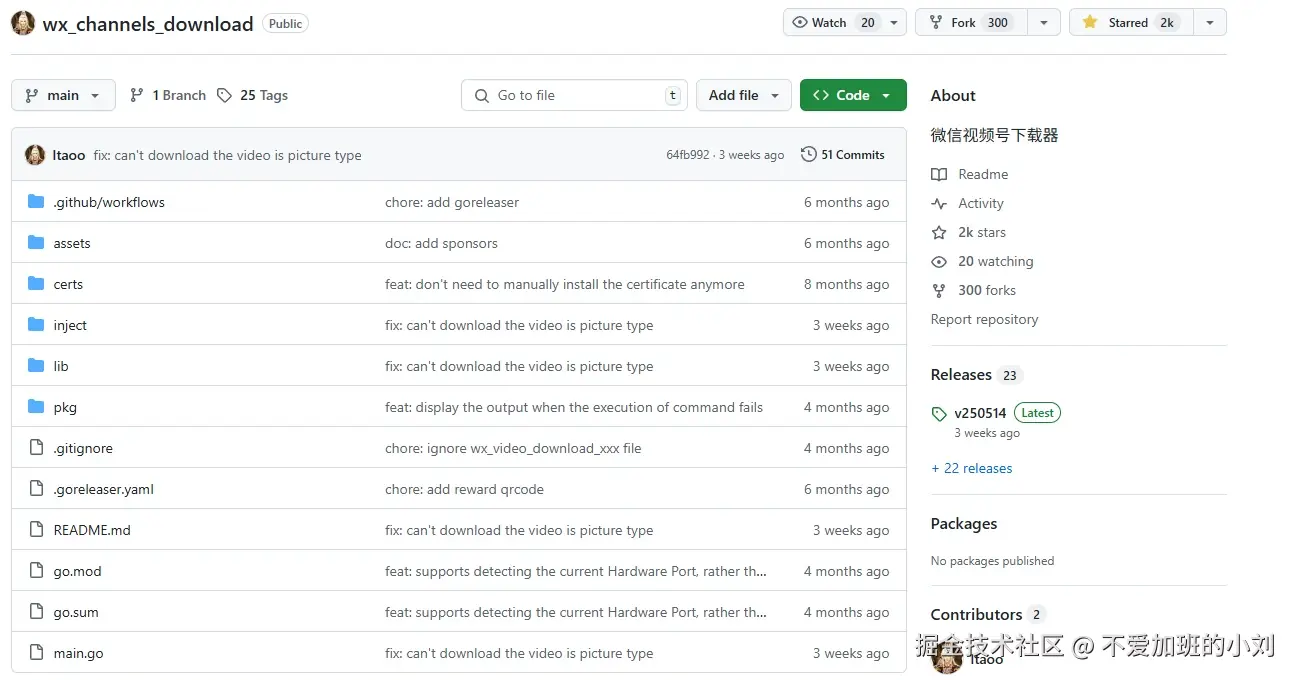Expand the Add file dropdown
1296x680 pixels.
pyautogui.click(x=744, y=95)
